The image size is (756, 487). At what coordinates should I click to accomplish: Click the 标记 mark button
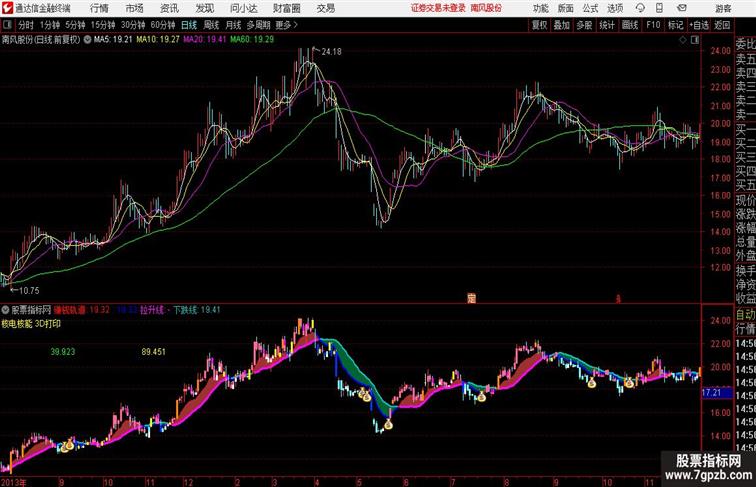(x=675, y=25)
